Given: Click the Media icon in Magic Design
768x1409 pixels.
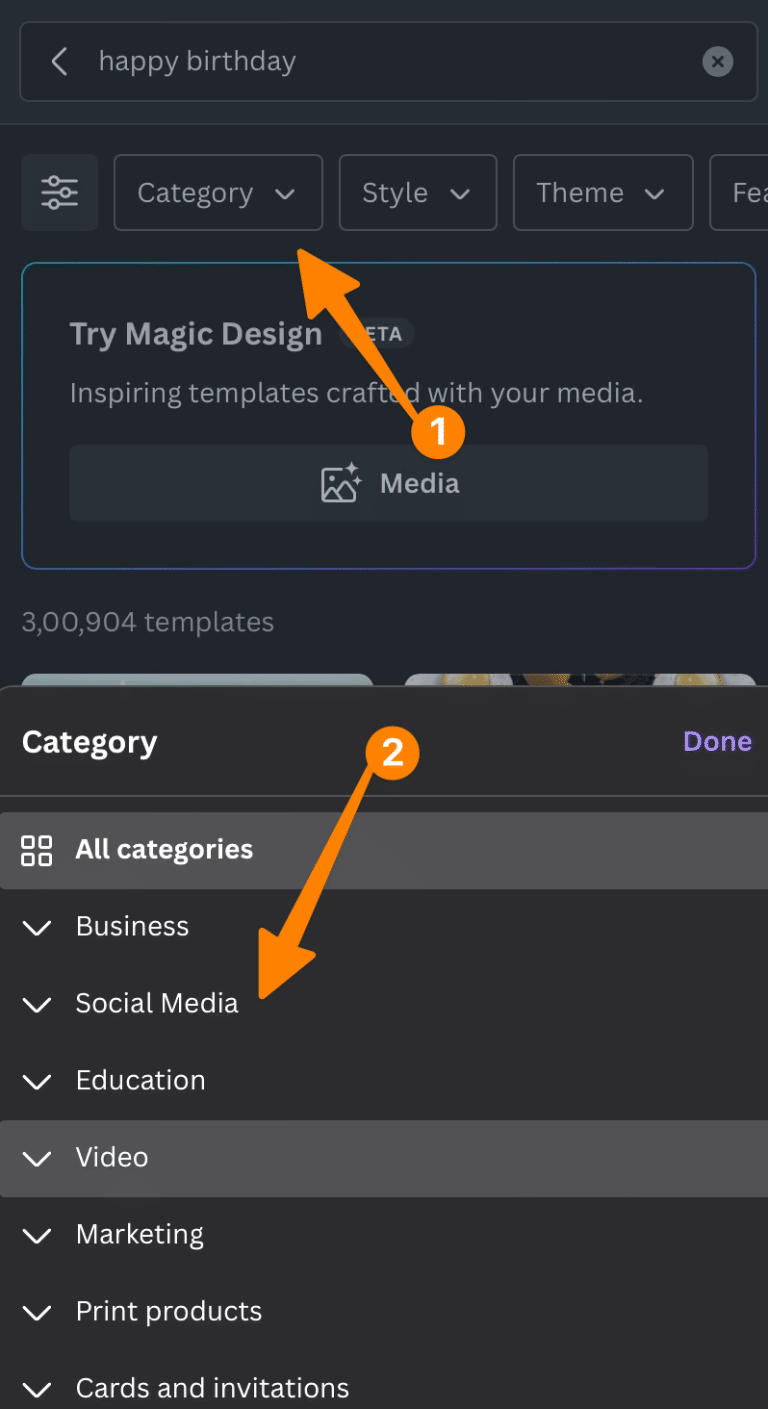Looking at the screenshot, I should click(340, 482).
